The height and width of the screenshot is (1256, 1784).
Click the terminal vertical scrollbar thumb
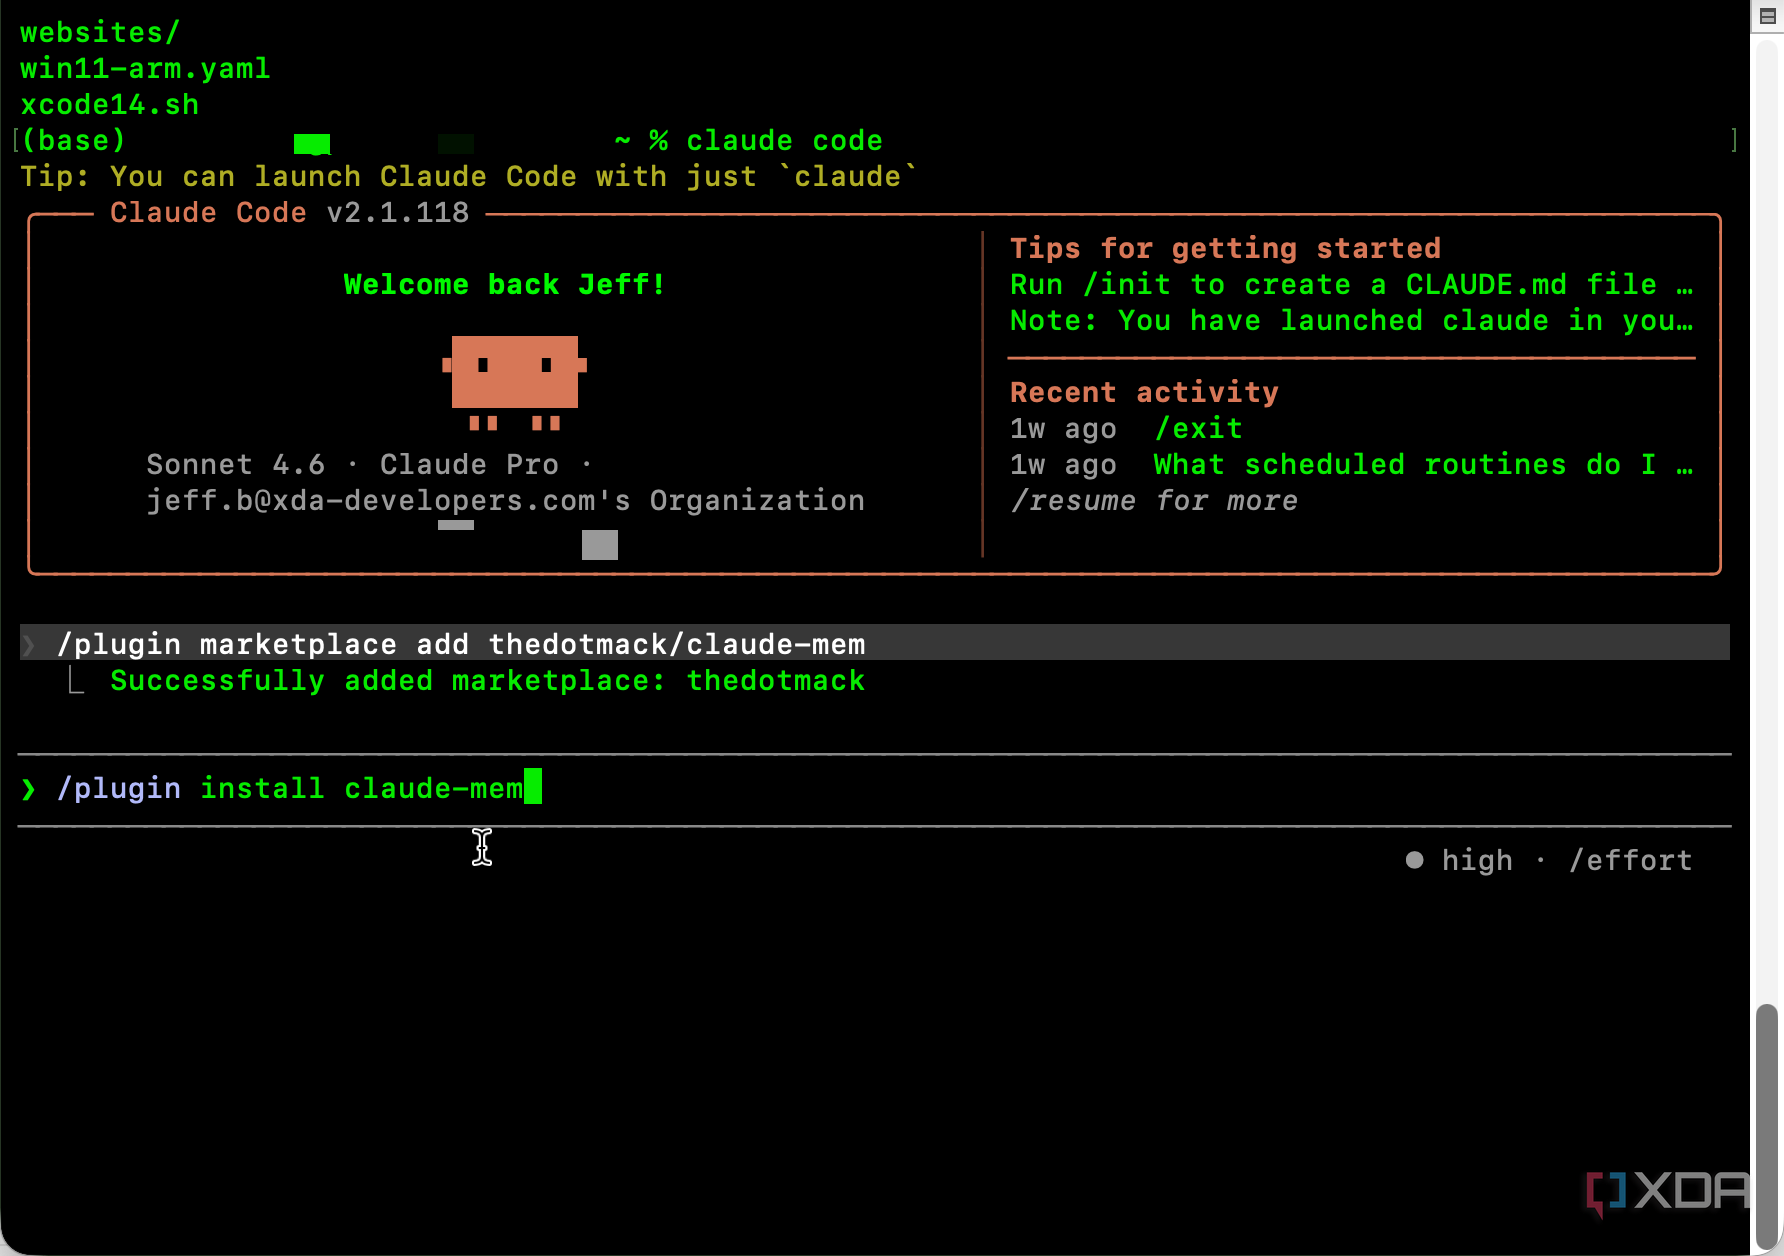click(1767, 1126)
